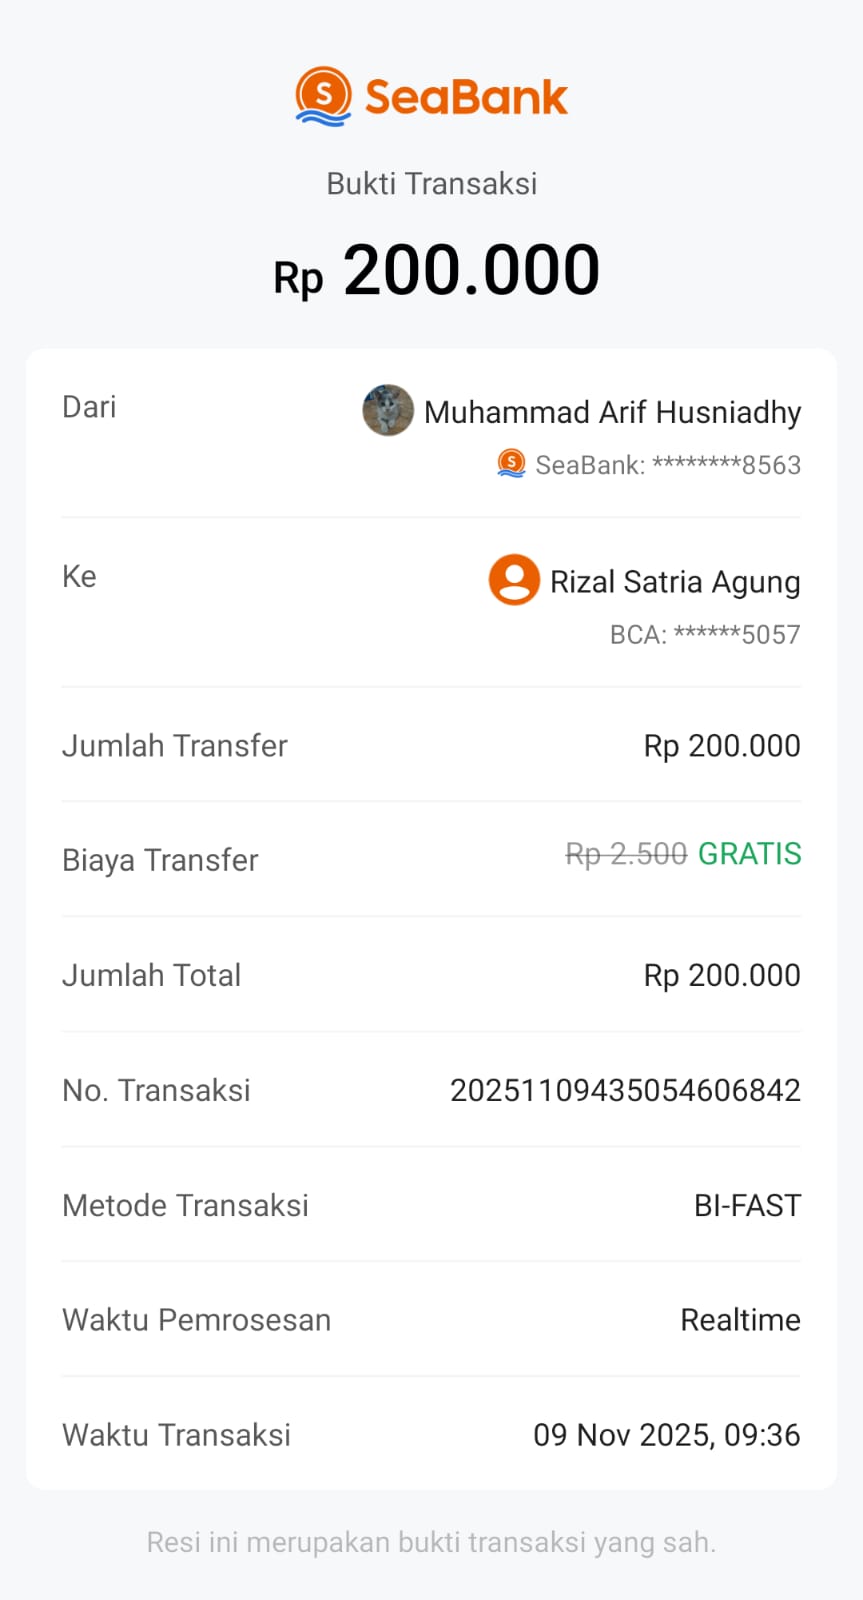Screen dimensions: 863x1600
Task: Tap the Jumlah Transfer amount Rp 200.000
Action: click(x=721, y=746)
